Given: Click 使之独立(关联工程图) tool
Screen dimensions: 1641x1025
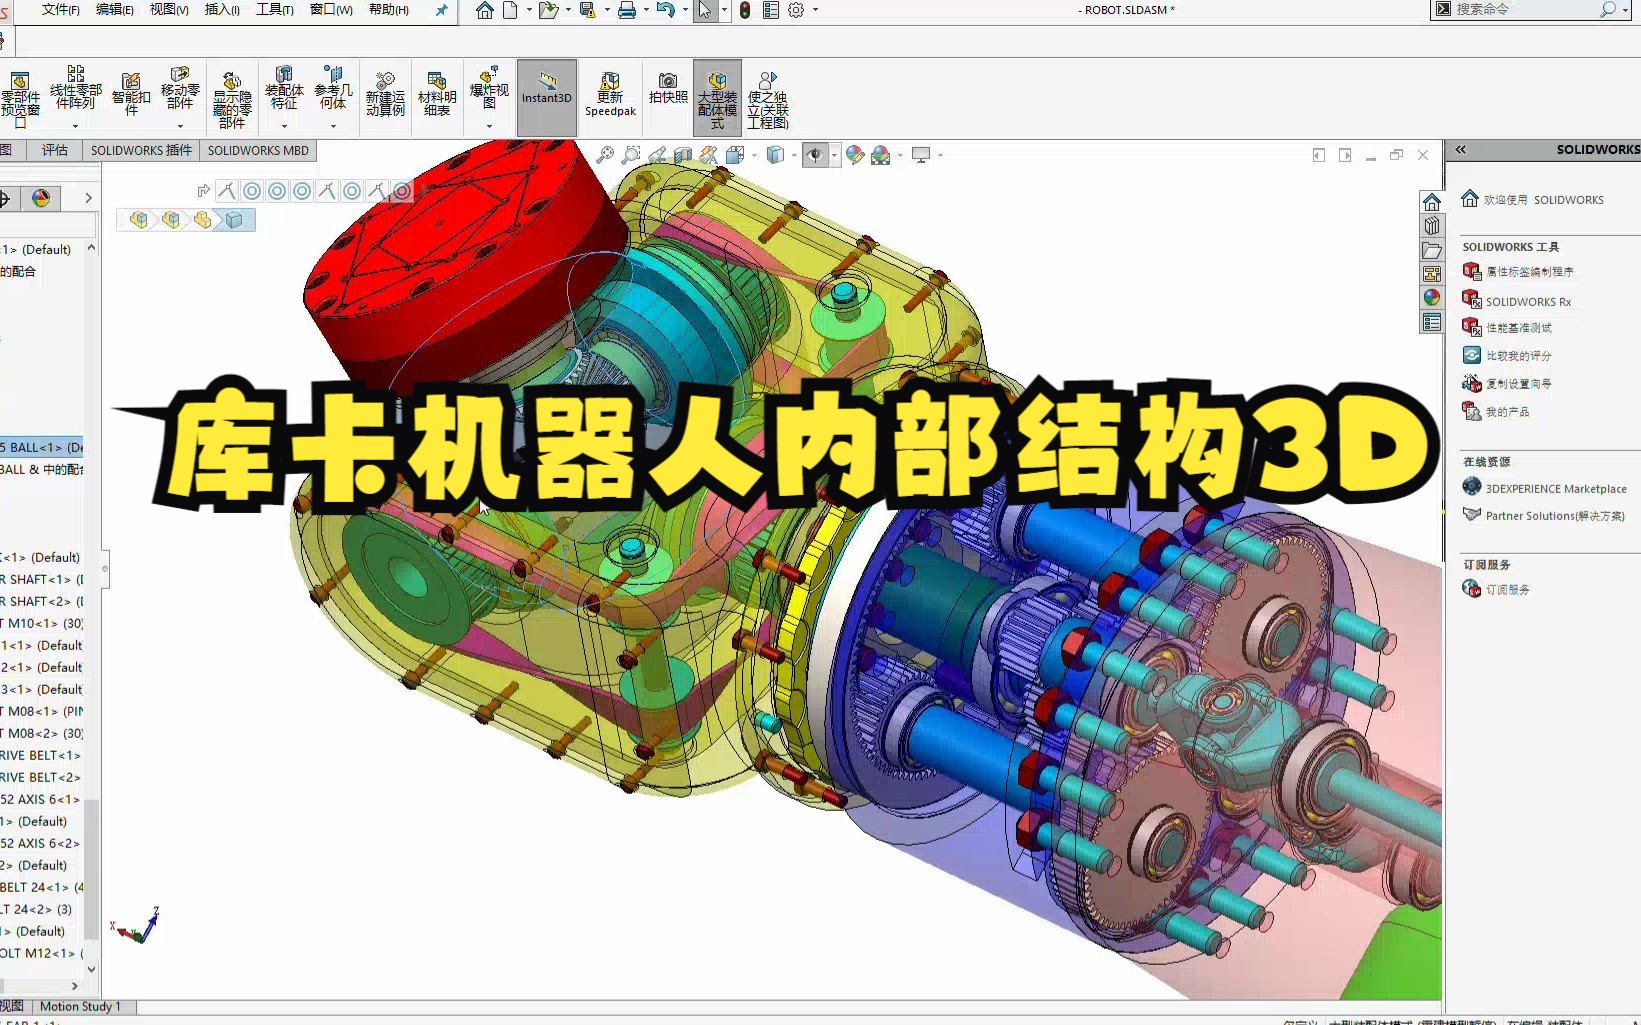Looking at the screenshot, I should (x=768, y=99).
